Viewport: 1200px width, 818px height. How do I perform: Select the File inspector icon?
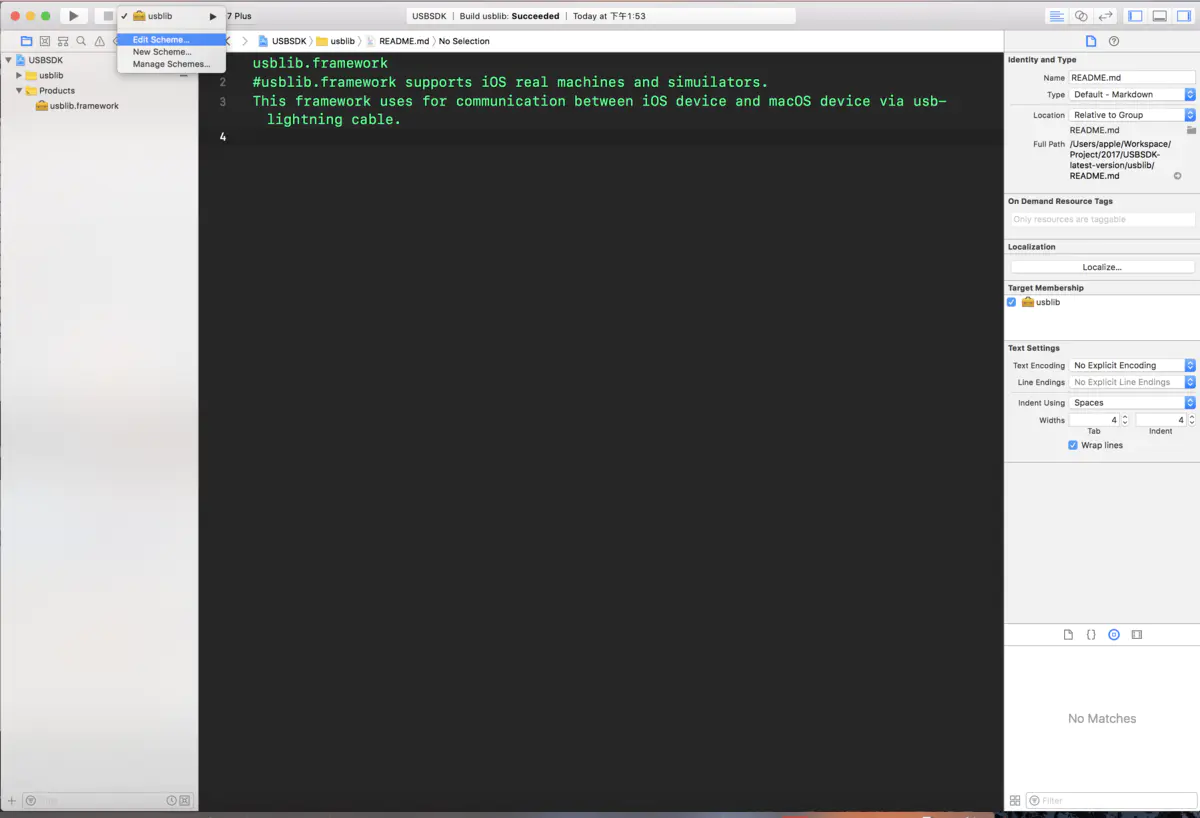(1091, 41)
